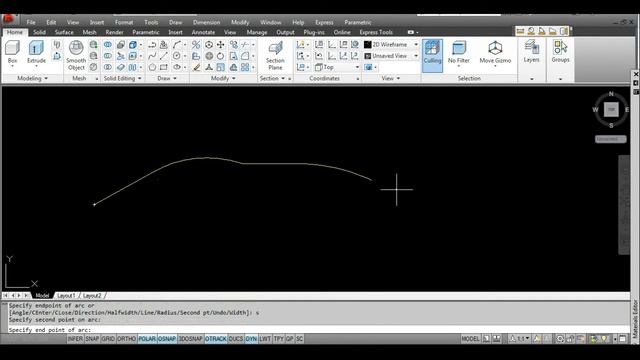The image size is (640, 360).
Task: Select the Spline tool in Draw panel
Action: pyautogui.click(x=152, y=56)
